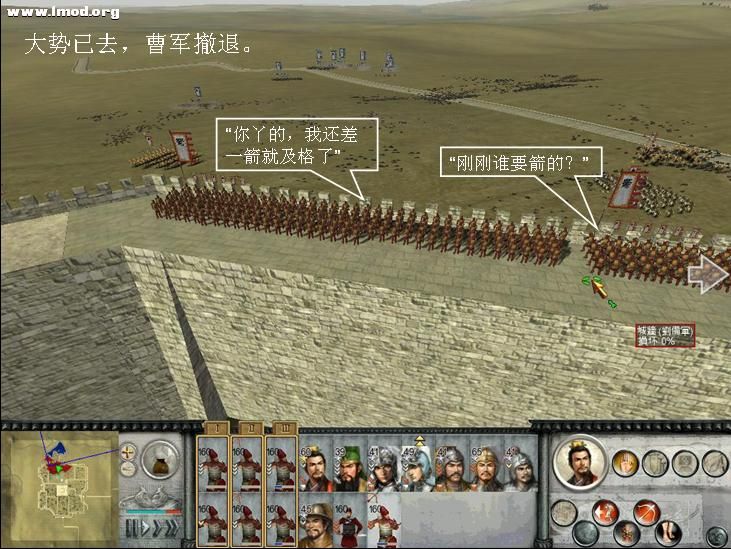The height and width of the screenshot is (549, 731).
Task: Toggle fire-at-will bow and arrow button
Action: click(647, 512)
